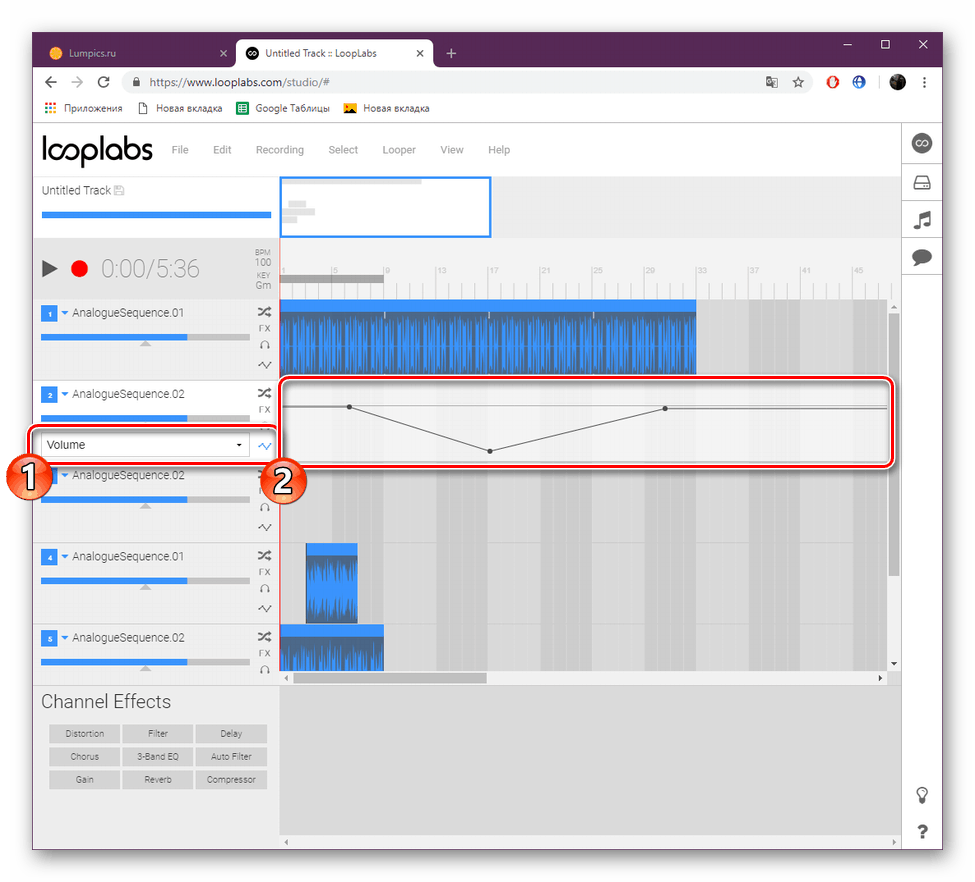
Task: Open the music note sounds panel
Action: tap(922, 220)
